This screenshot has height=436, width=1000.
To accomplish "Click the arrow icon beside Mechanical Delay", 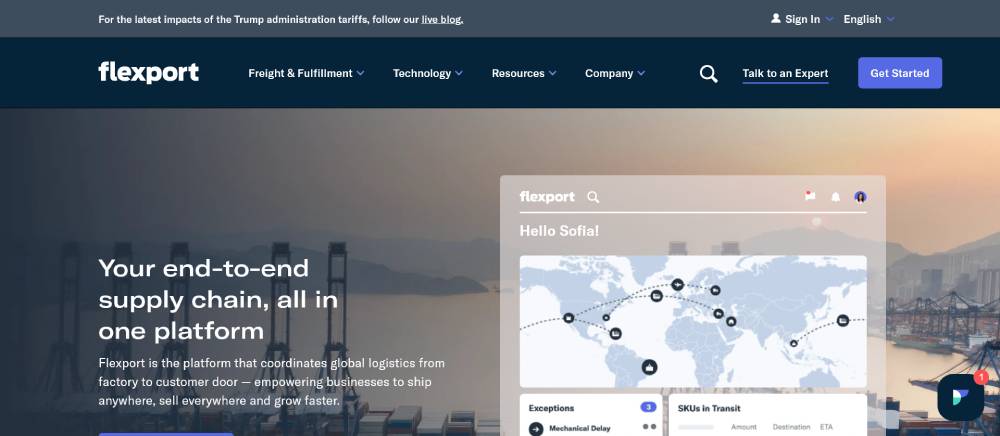I will tap(535, 429).
